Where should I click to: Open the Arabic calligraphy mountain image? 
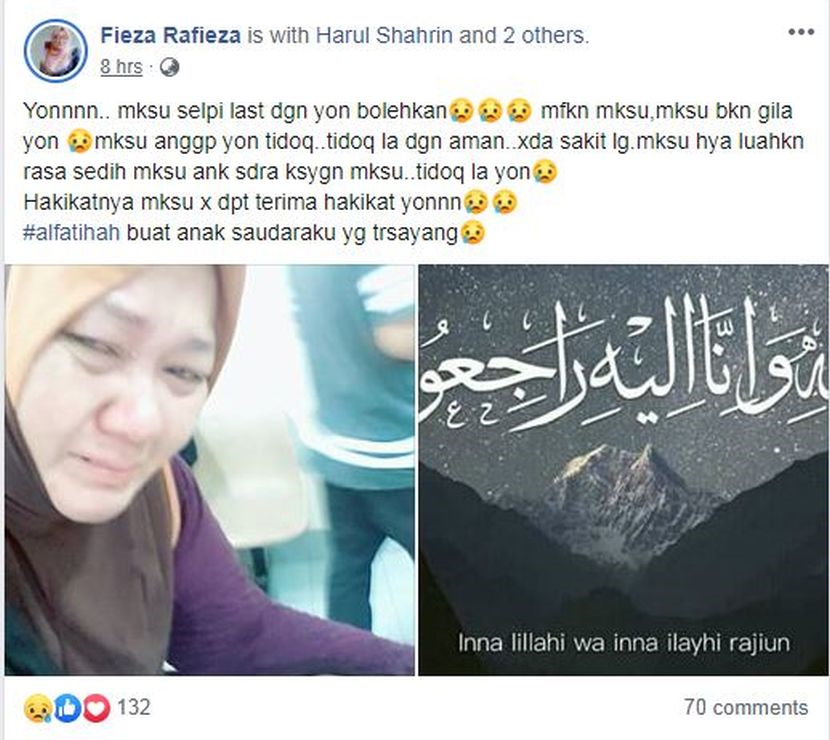click(623, 470)
